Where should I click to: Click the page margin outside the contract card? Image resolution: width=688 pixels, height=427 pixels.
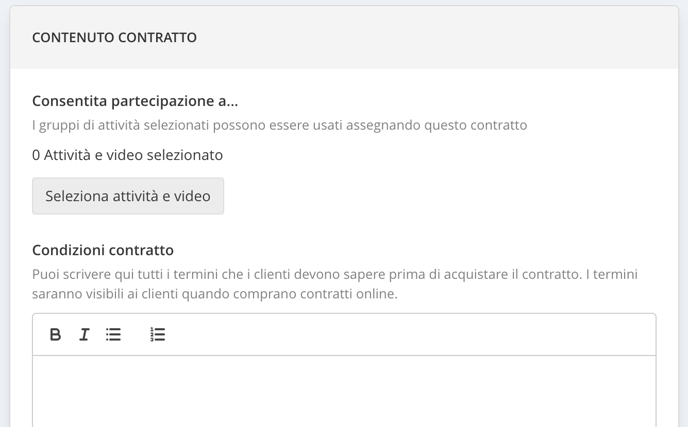point(4,219)
